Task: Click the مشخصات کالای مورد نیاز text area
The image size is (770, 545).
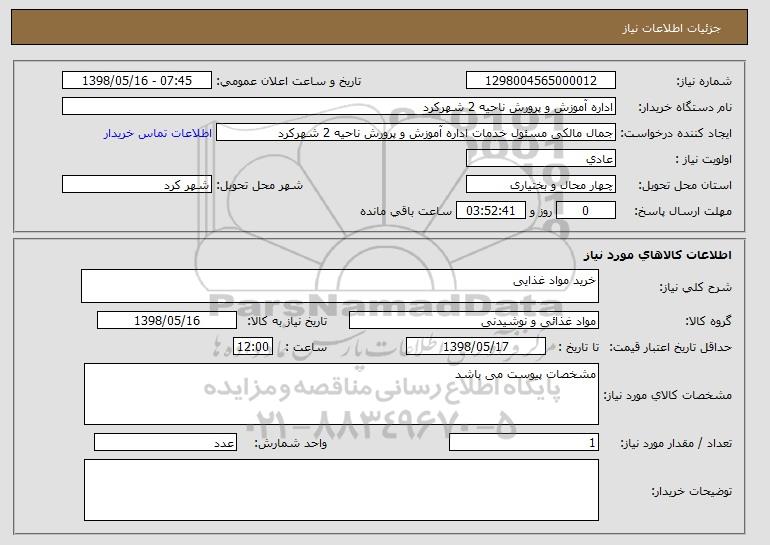Action: point(341,394)
